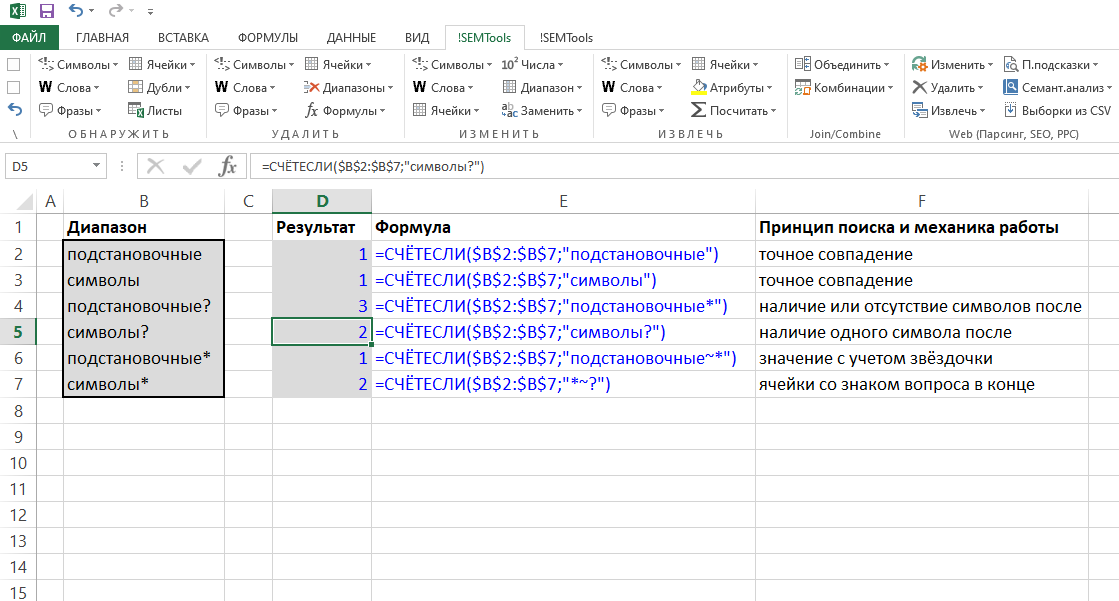Open the Удалить dropdown in Web group
The image size is (1119, 601).
point(948,87)
